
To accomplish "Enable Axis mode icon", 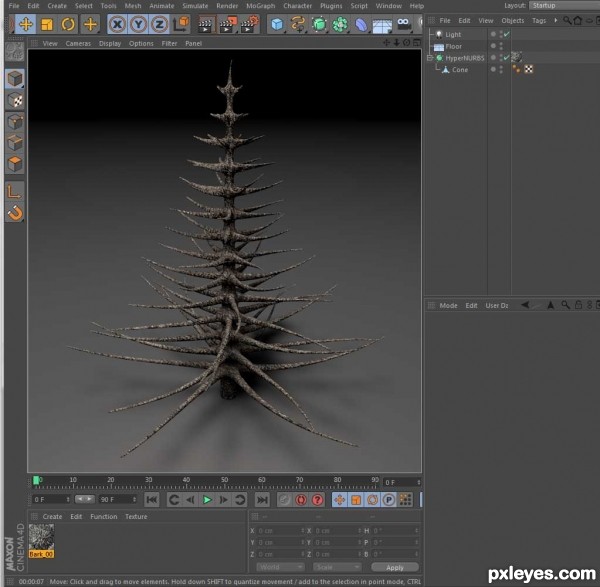I will (15, 191).
